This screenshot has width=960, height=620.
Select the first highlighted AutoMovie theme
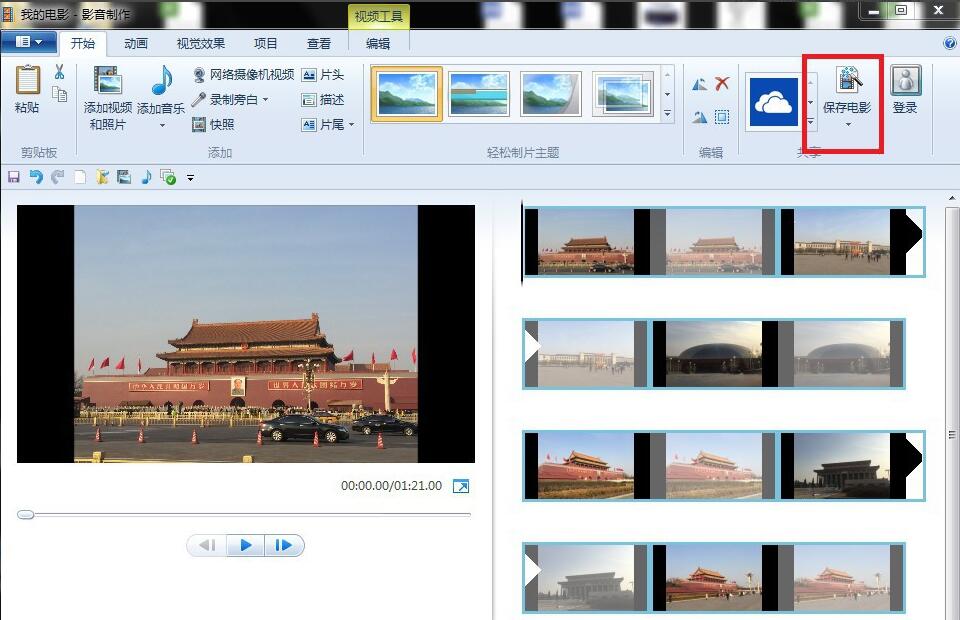(407, 94)
